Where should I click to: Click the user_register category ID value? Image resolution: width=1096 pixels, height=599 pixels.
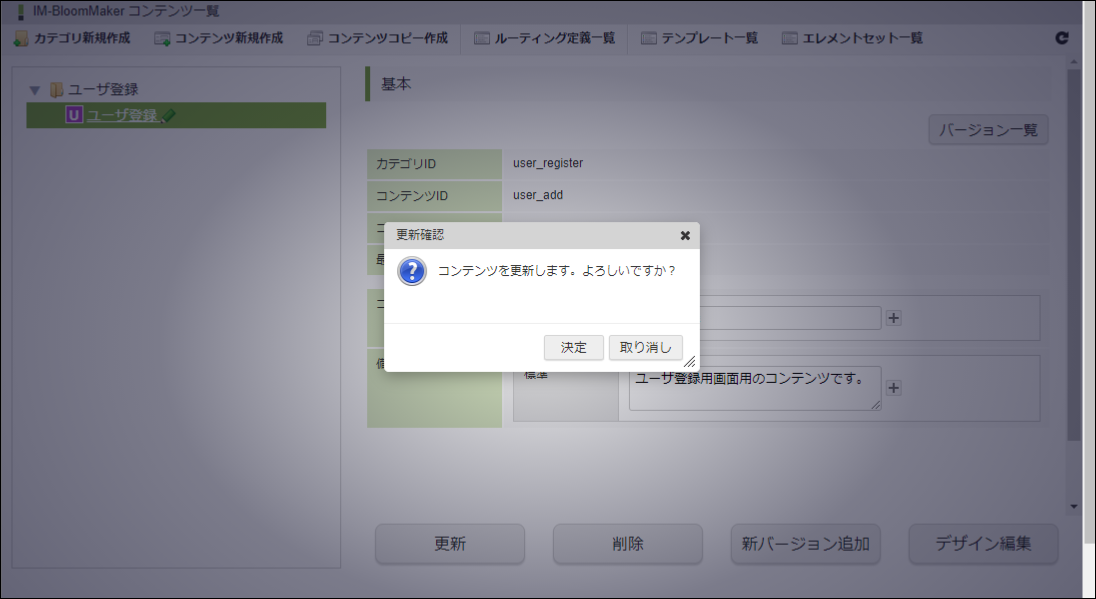click(x=548, y=163)
